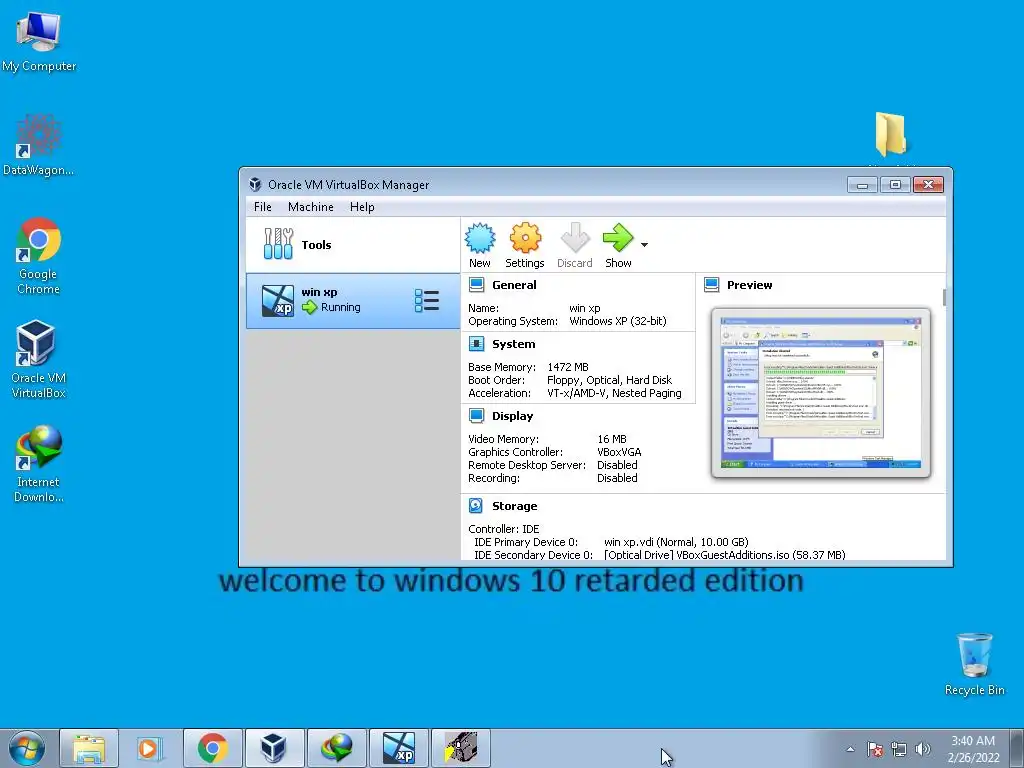Open the Tools entry in sidebar
The image size is (1024, 768).
pyautogui.click(x=353, y=245)
